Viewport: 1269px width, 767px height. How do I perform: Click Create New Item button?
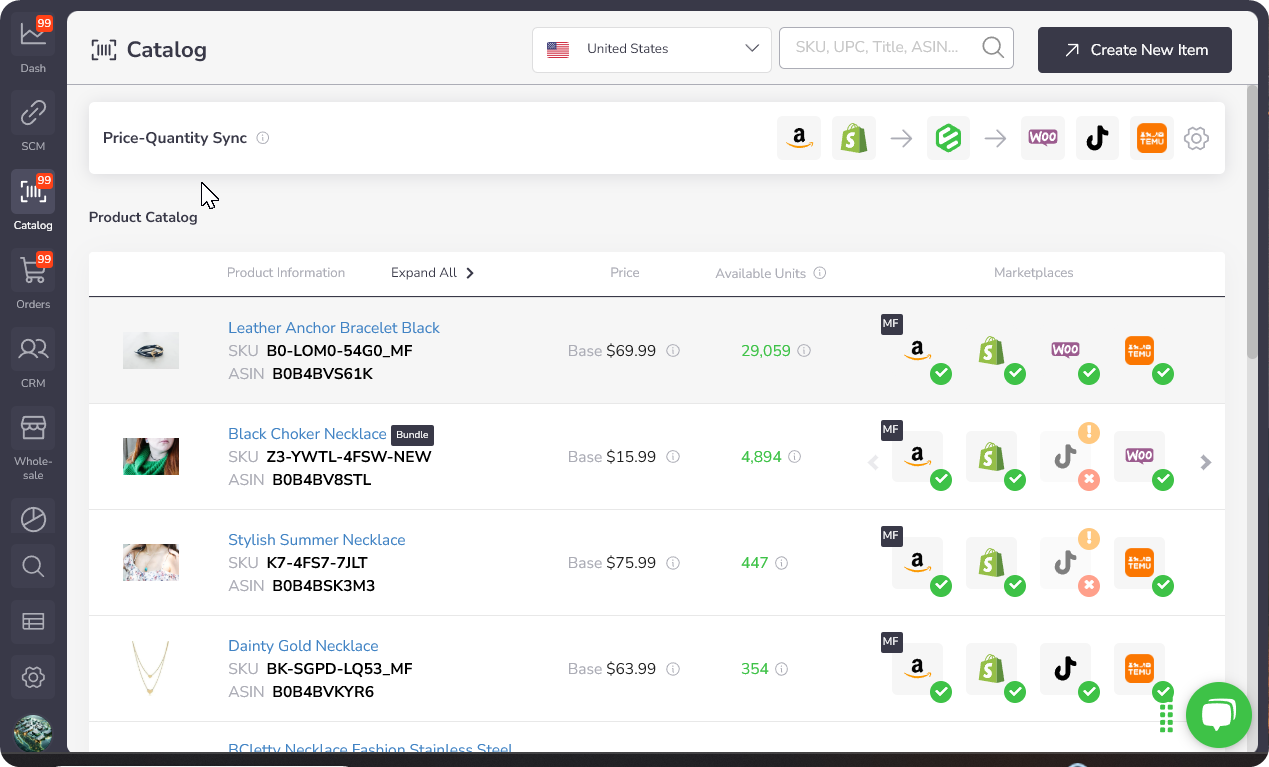coord(1134,49)
